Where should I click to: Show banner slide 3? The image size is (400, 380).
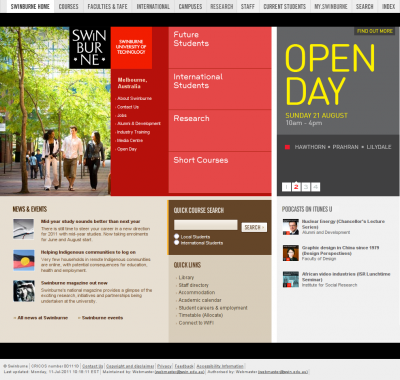(x=306, y=187)
